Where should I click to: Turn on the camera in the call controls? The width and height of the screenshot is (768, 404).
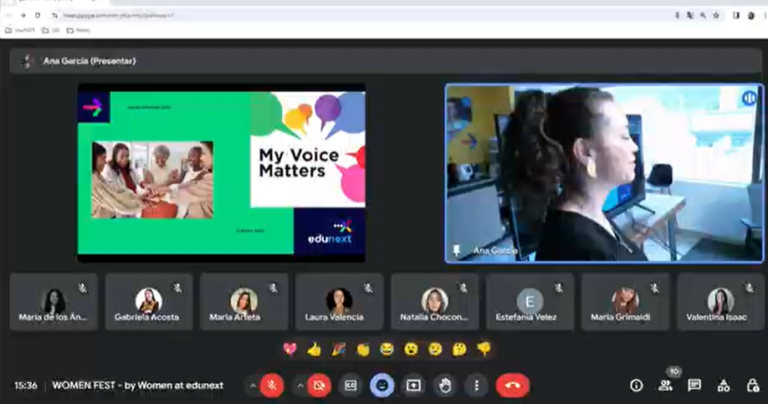319,386
